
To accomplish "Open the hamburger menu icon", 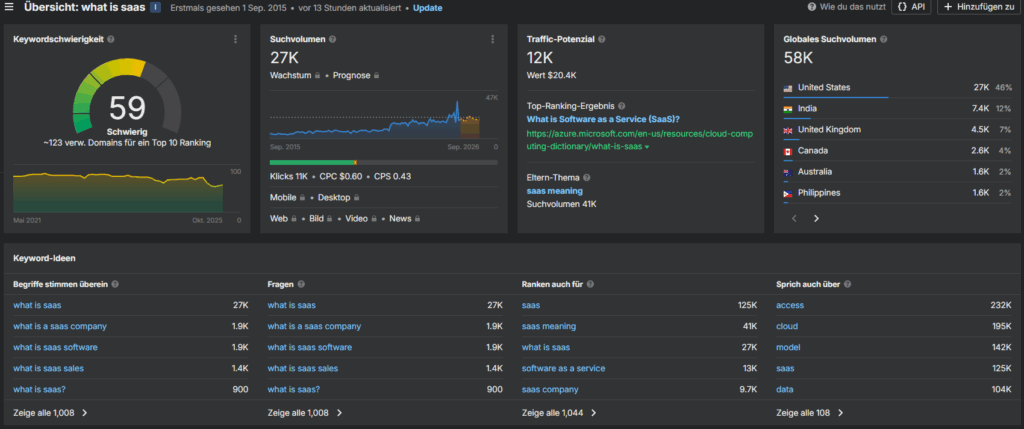I will pos(9,8).
